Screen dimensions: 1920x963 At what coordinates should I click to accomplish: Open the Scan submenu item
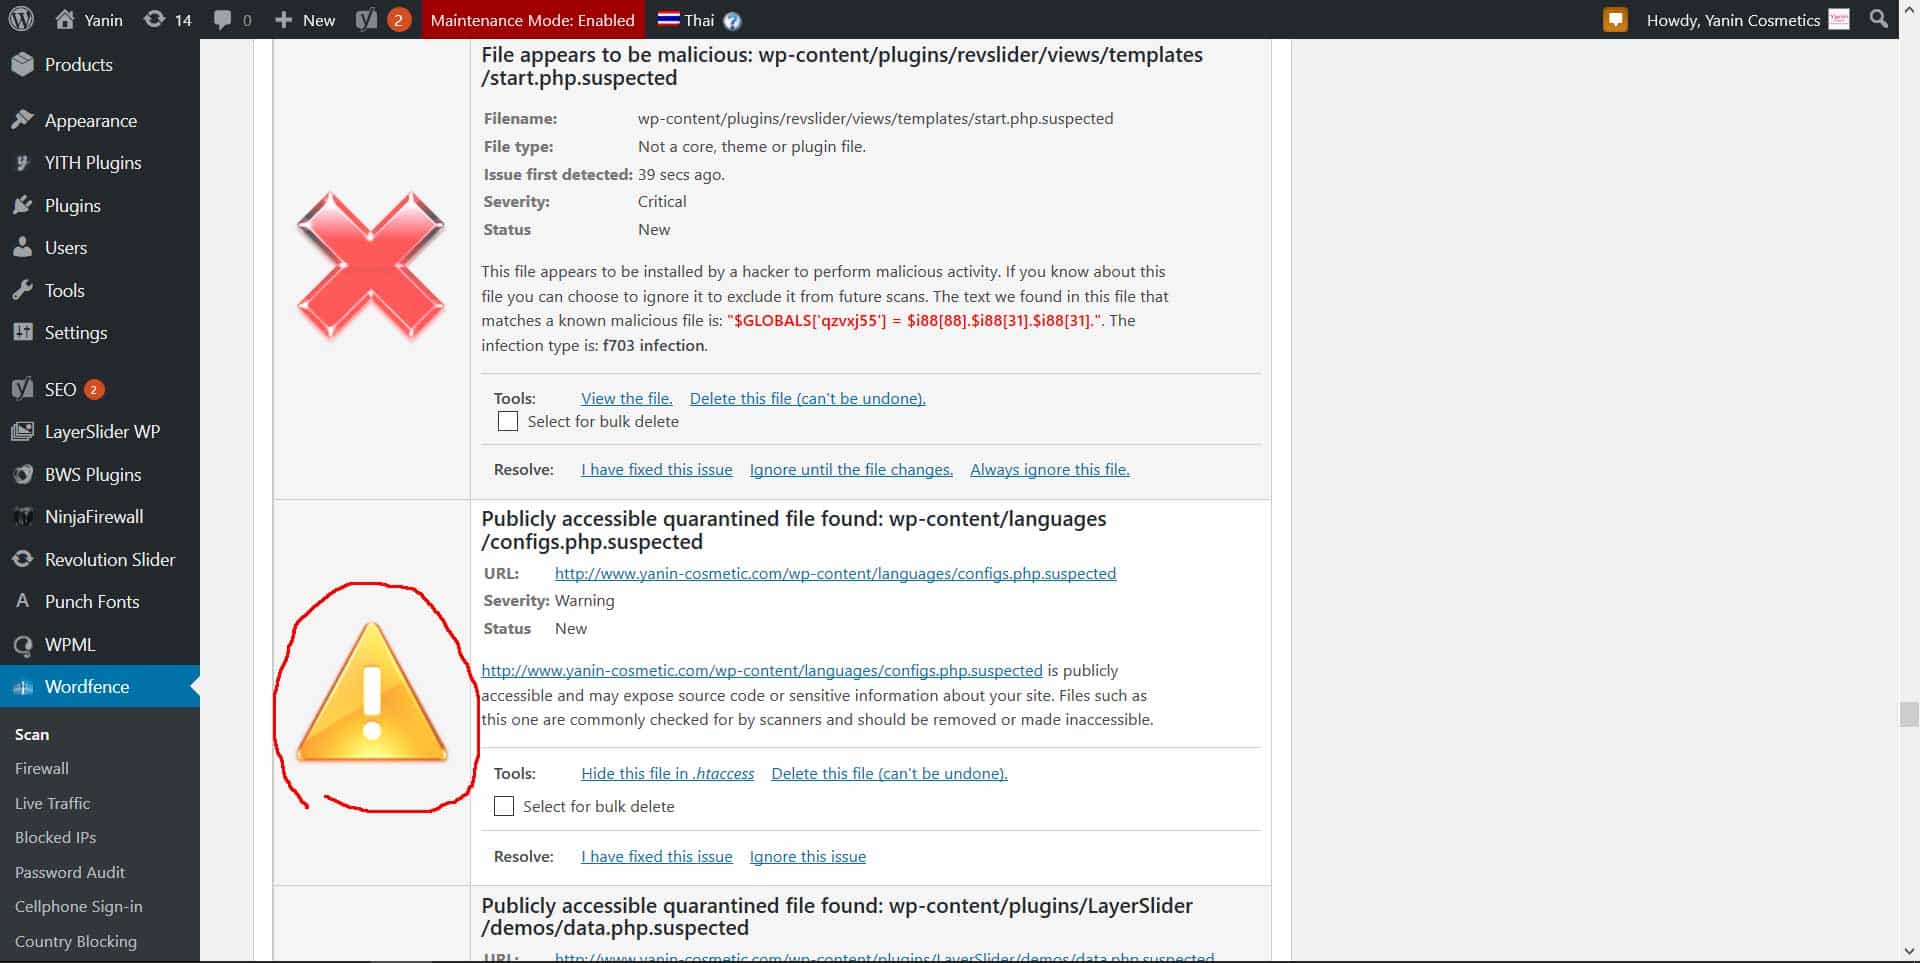pos(32,734)
